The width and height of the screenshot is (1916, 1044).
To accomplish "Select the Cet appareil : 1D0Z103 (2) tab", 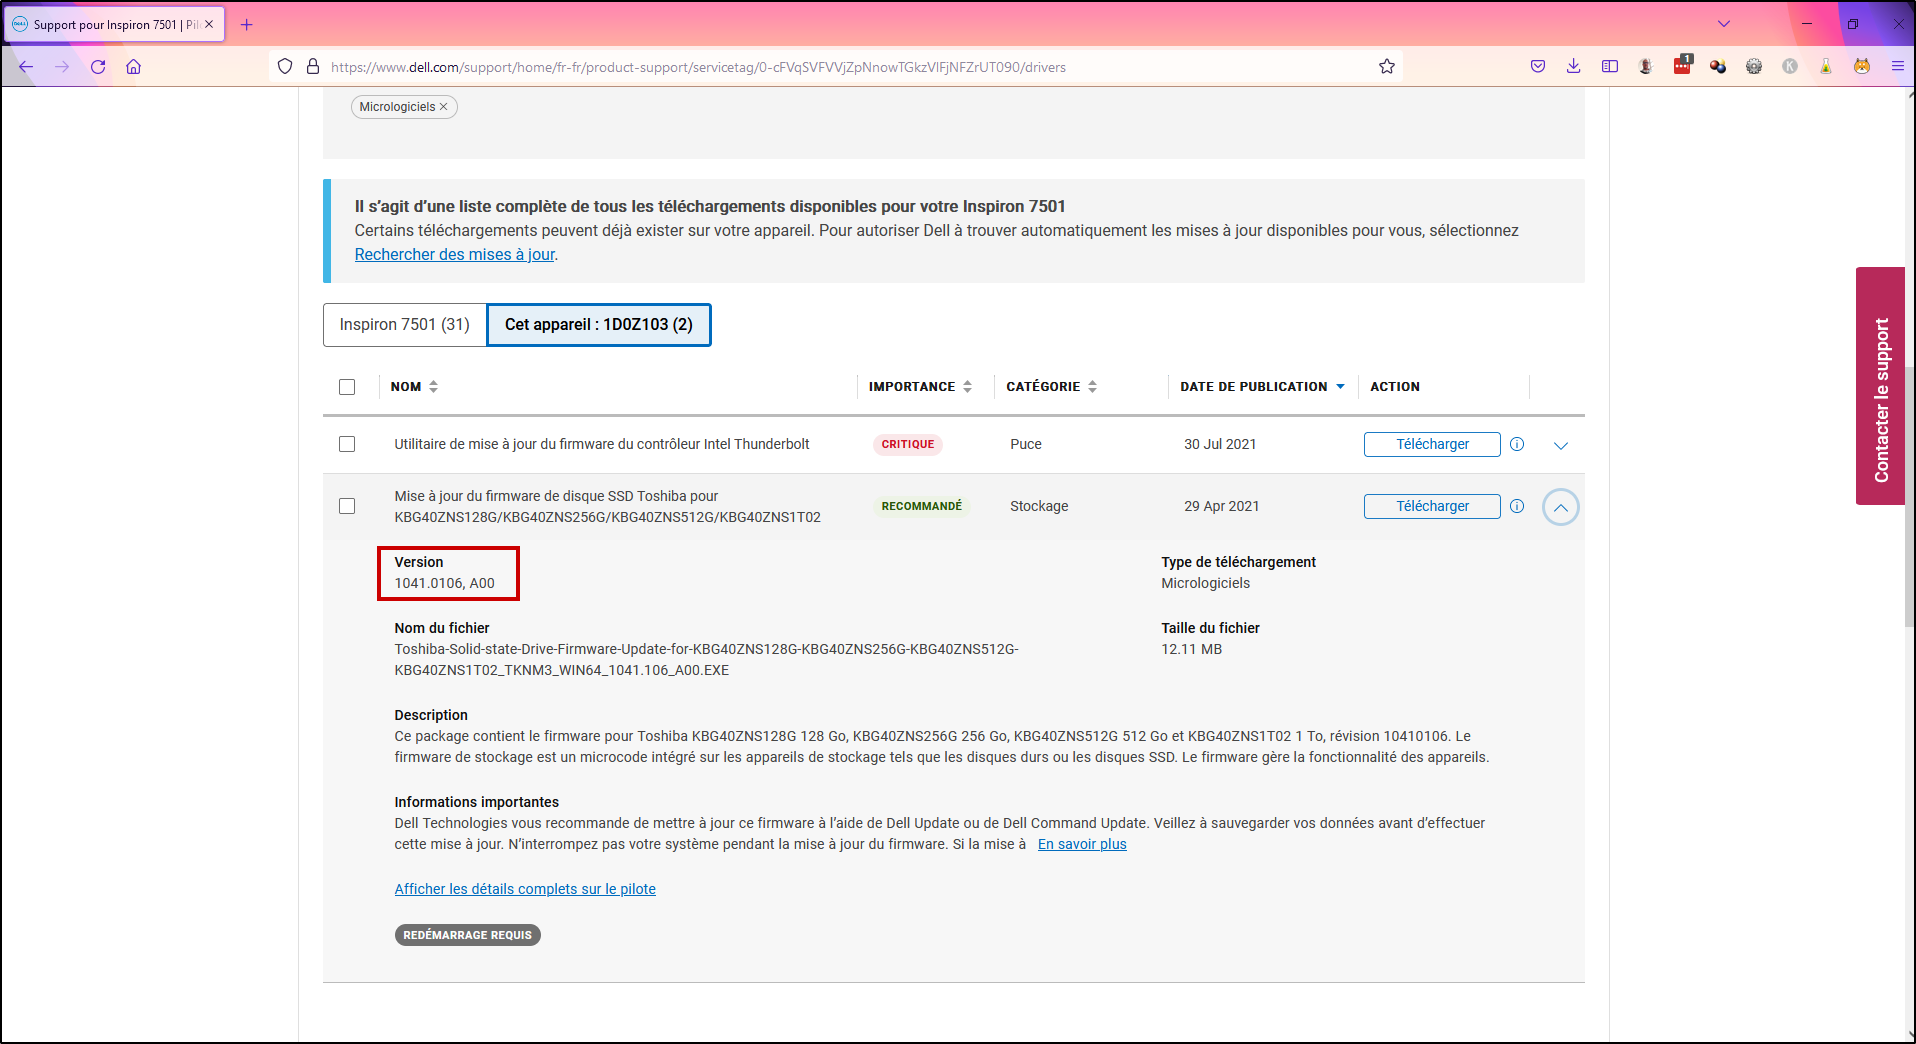I will 599,325.
